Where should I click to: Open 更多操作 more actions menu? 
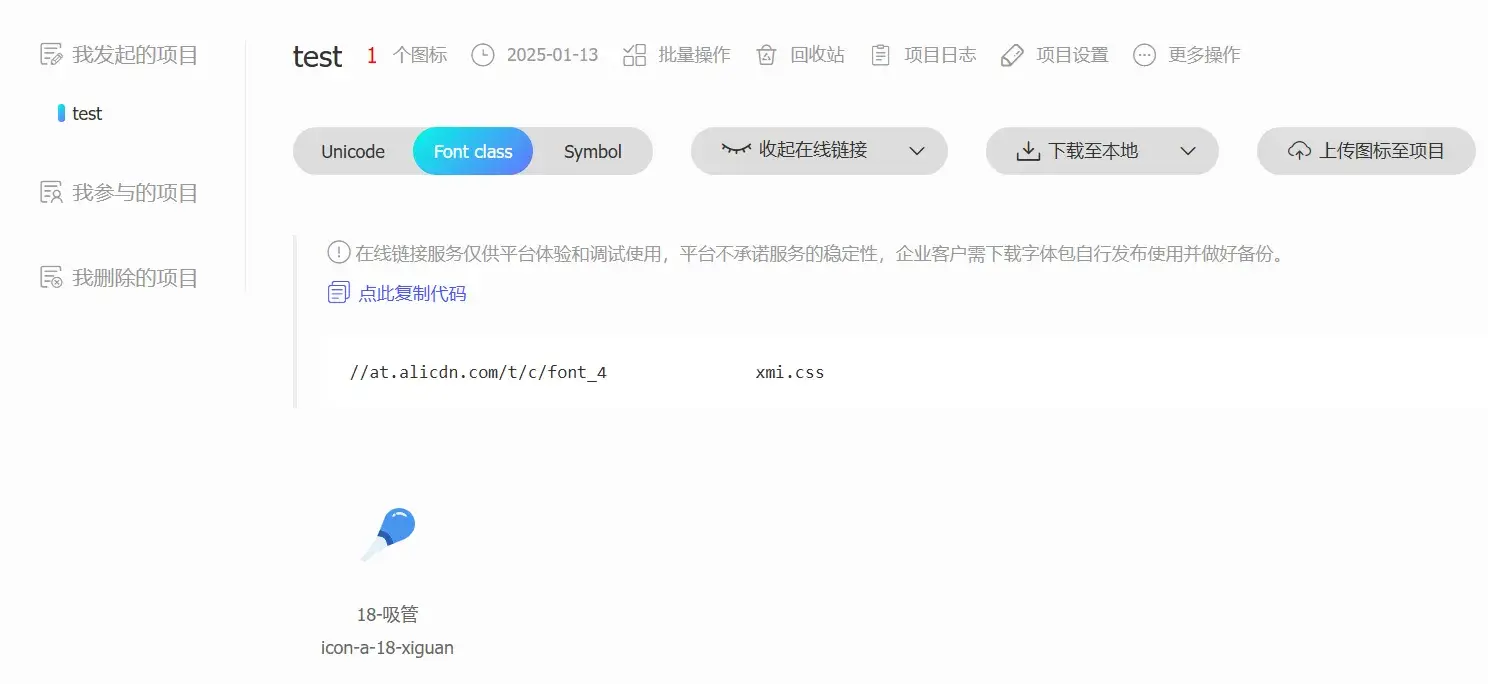[1204, 55]
